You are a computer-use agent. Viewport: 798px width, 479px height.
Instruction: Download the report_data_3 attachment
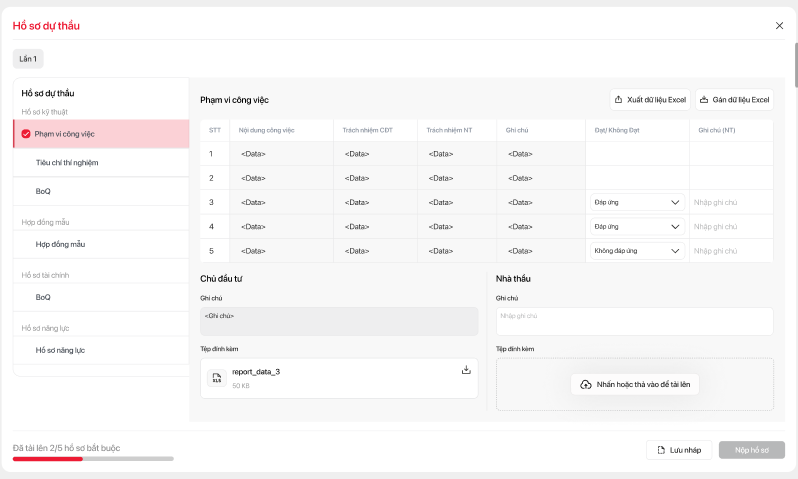pyautogui.click(x=466, y=370)
